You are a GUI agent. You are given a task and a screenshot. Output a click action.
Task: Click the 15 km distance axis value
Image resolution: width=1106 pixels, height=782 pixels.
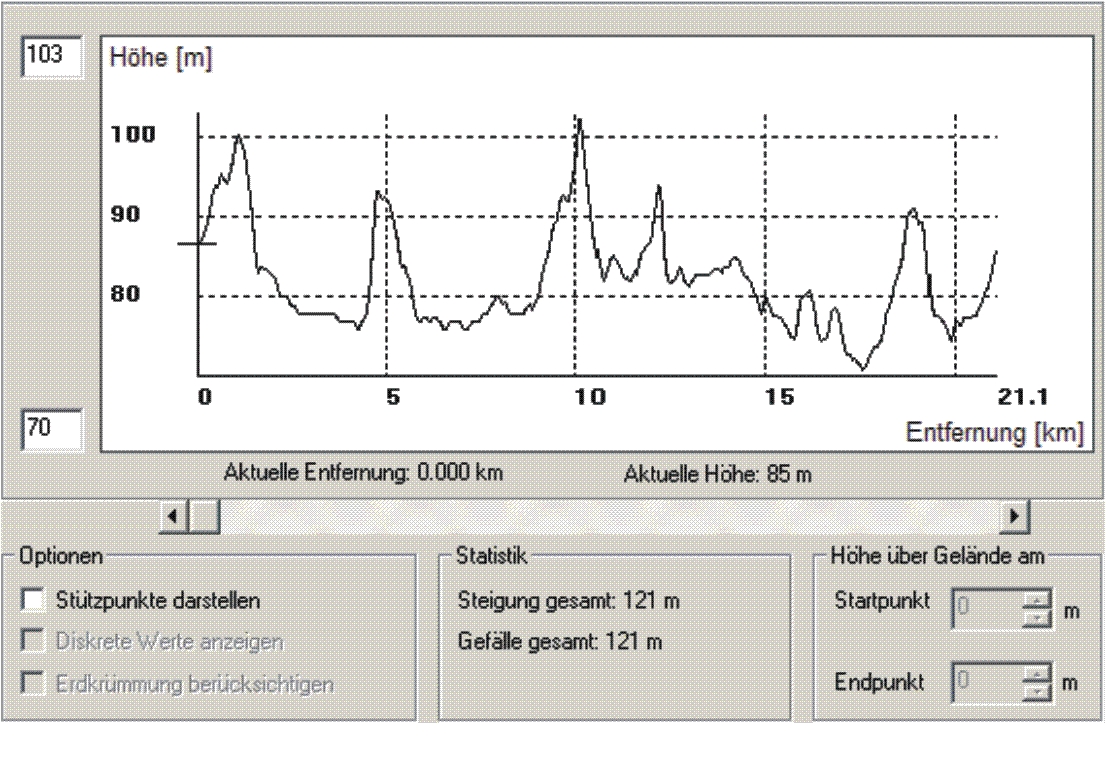click(x=779, y=397)
